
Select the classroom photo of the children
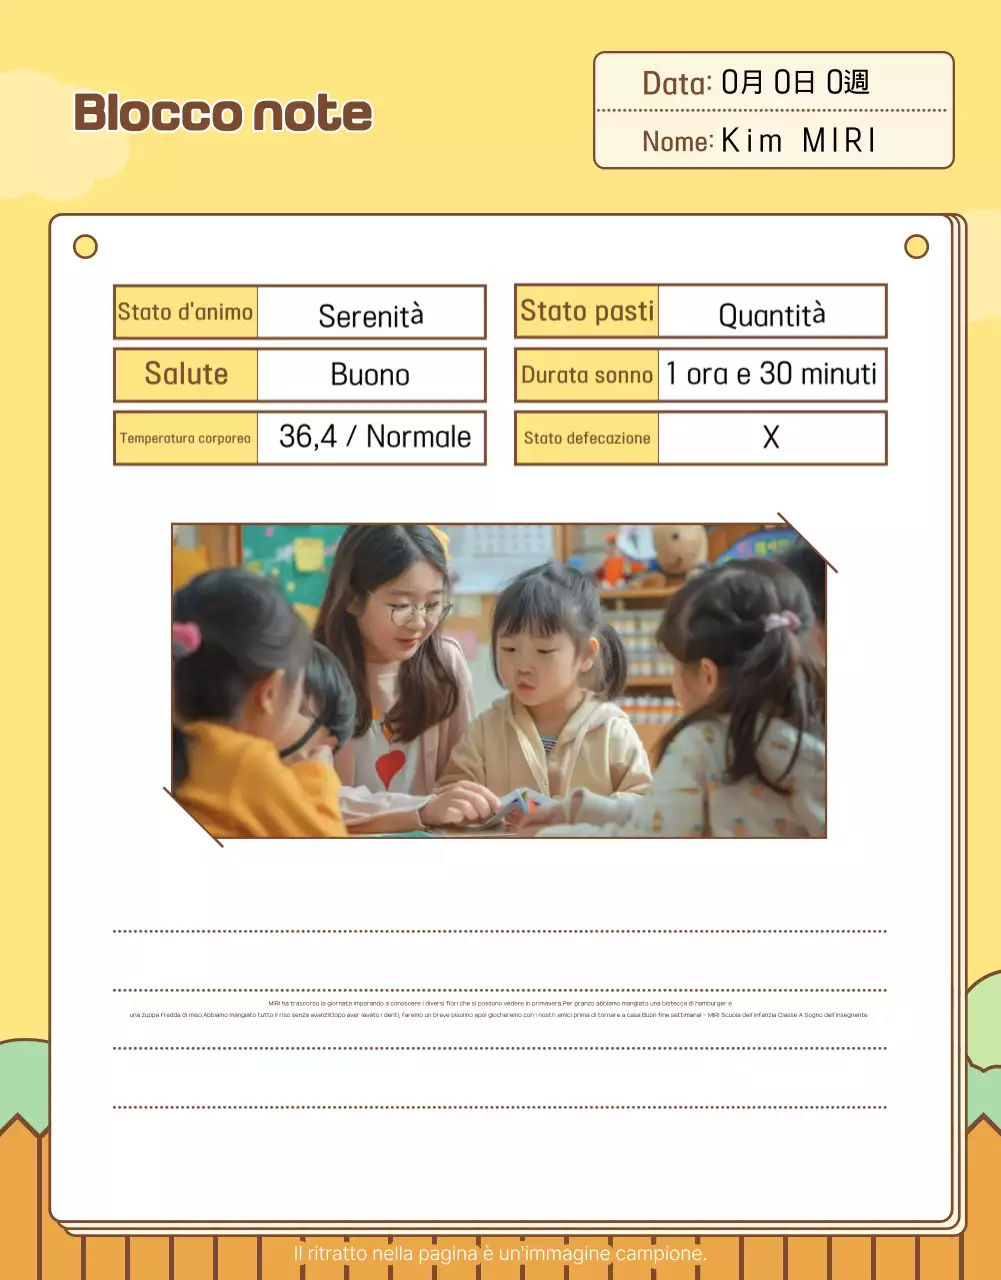coord(499,680)
